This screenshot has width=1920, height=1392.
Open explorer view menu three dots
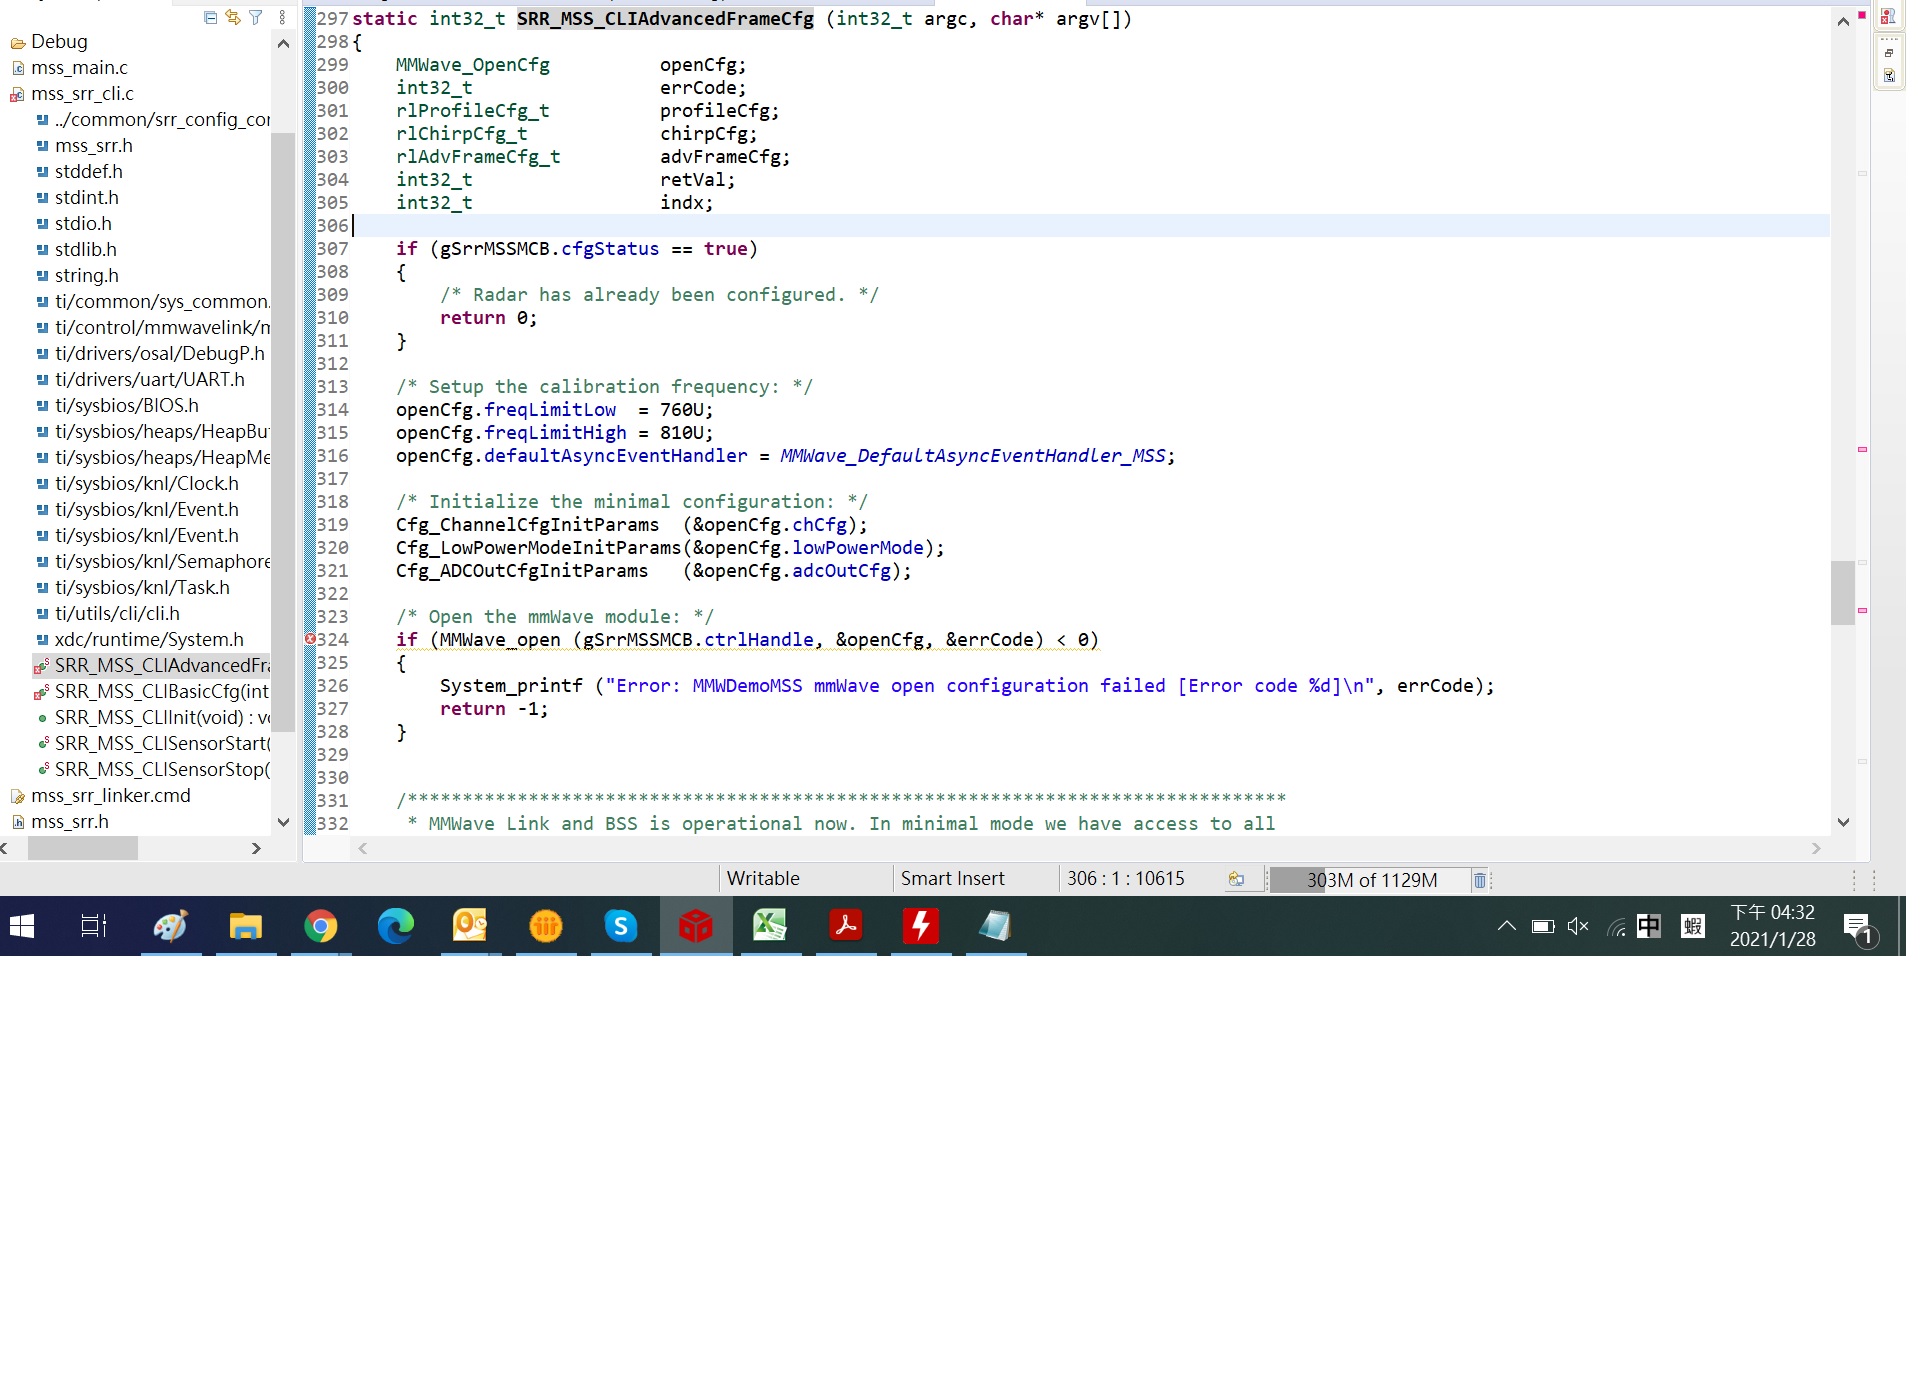[283, 18]
